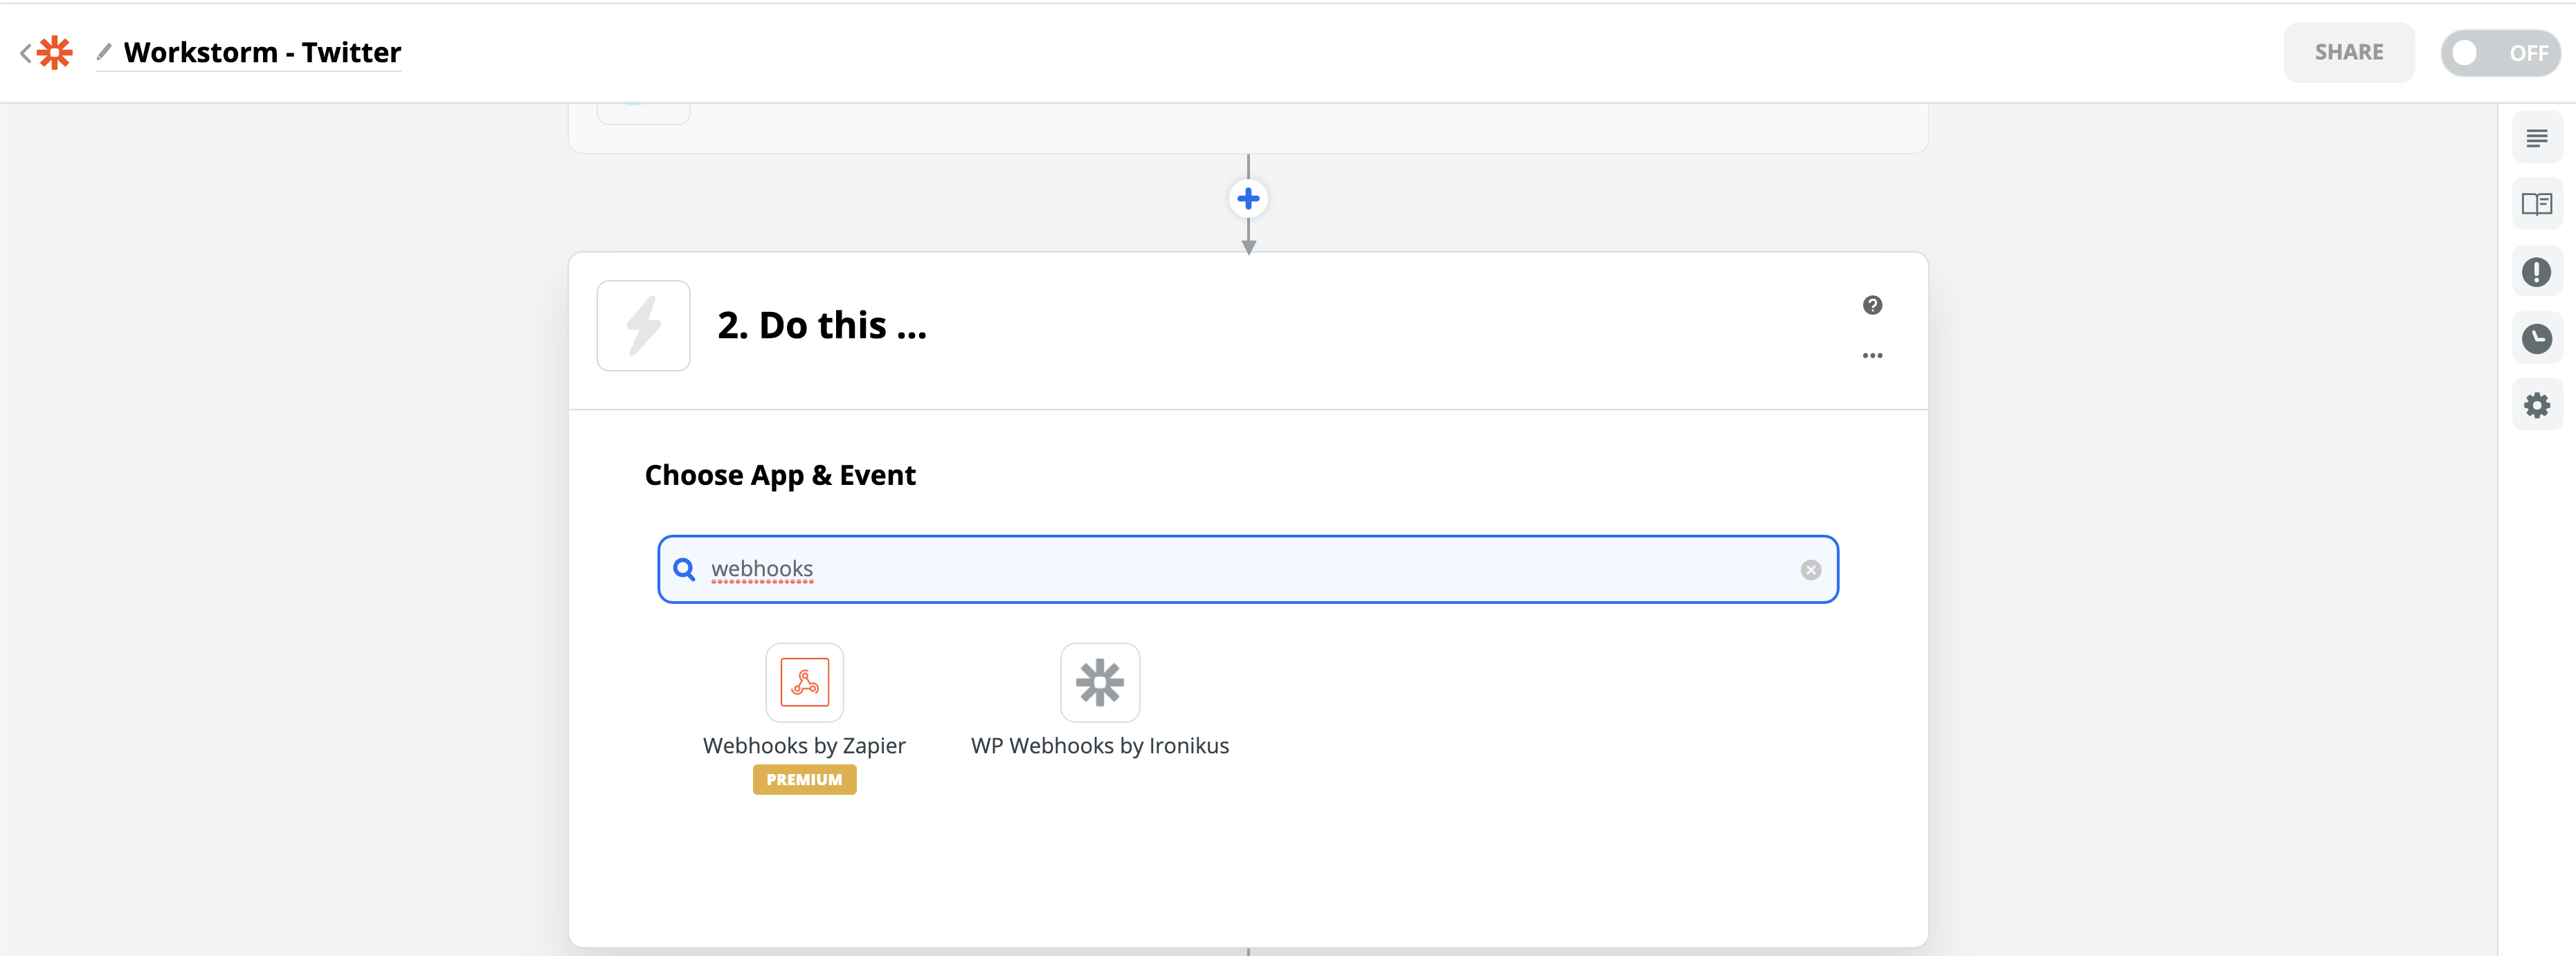Image resolution: width=2576 pixels, height=956 pixels.
Task: Click into the webhooks search field
Action: [1247, 569]
